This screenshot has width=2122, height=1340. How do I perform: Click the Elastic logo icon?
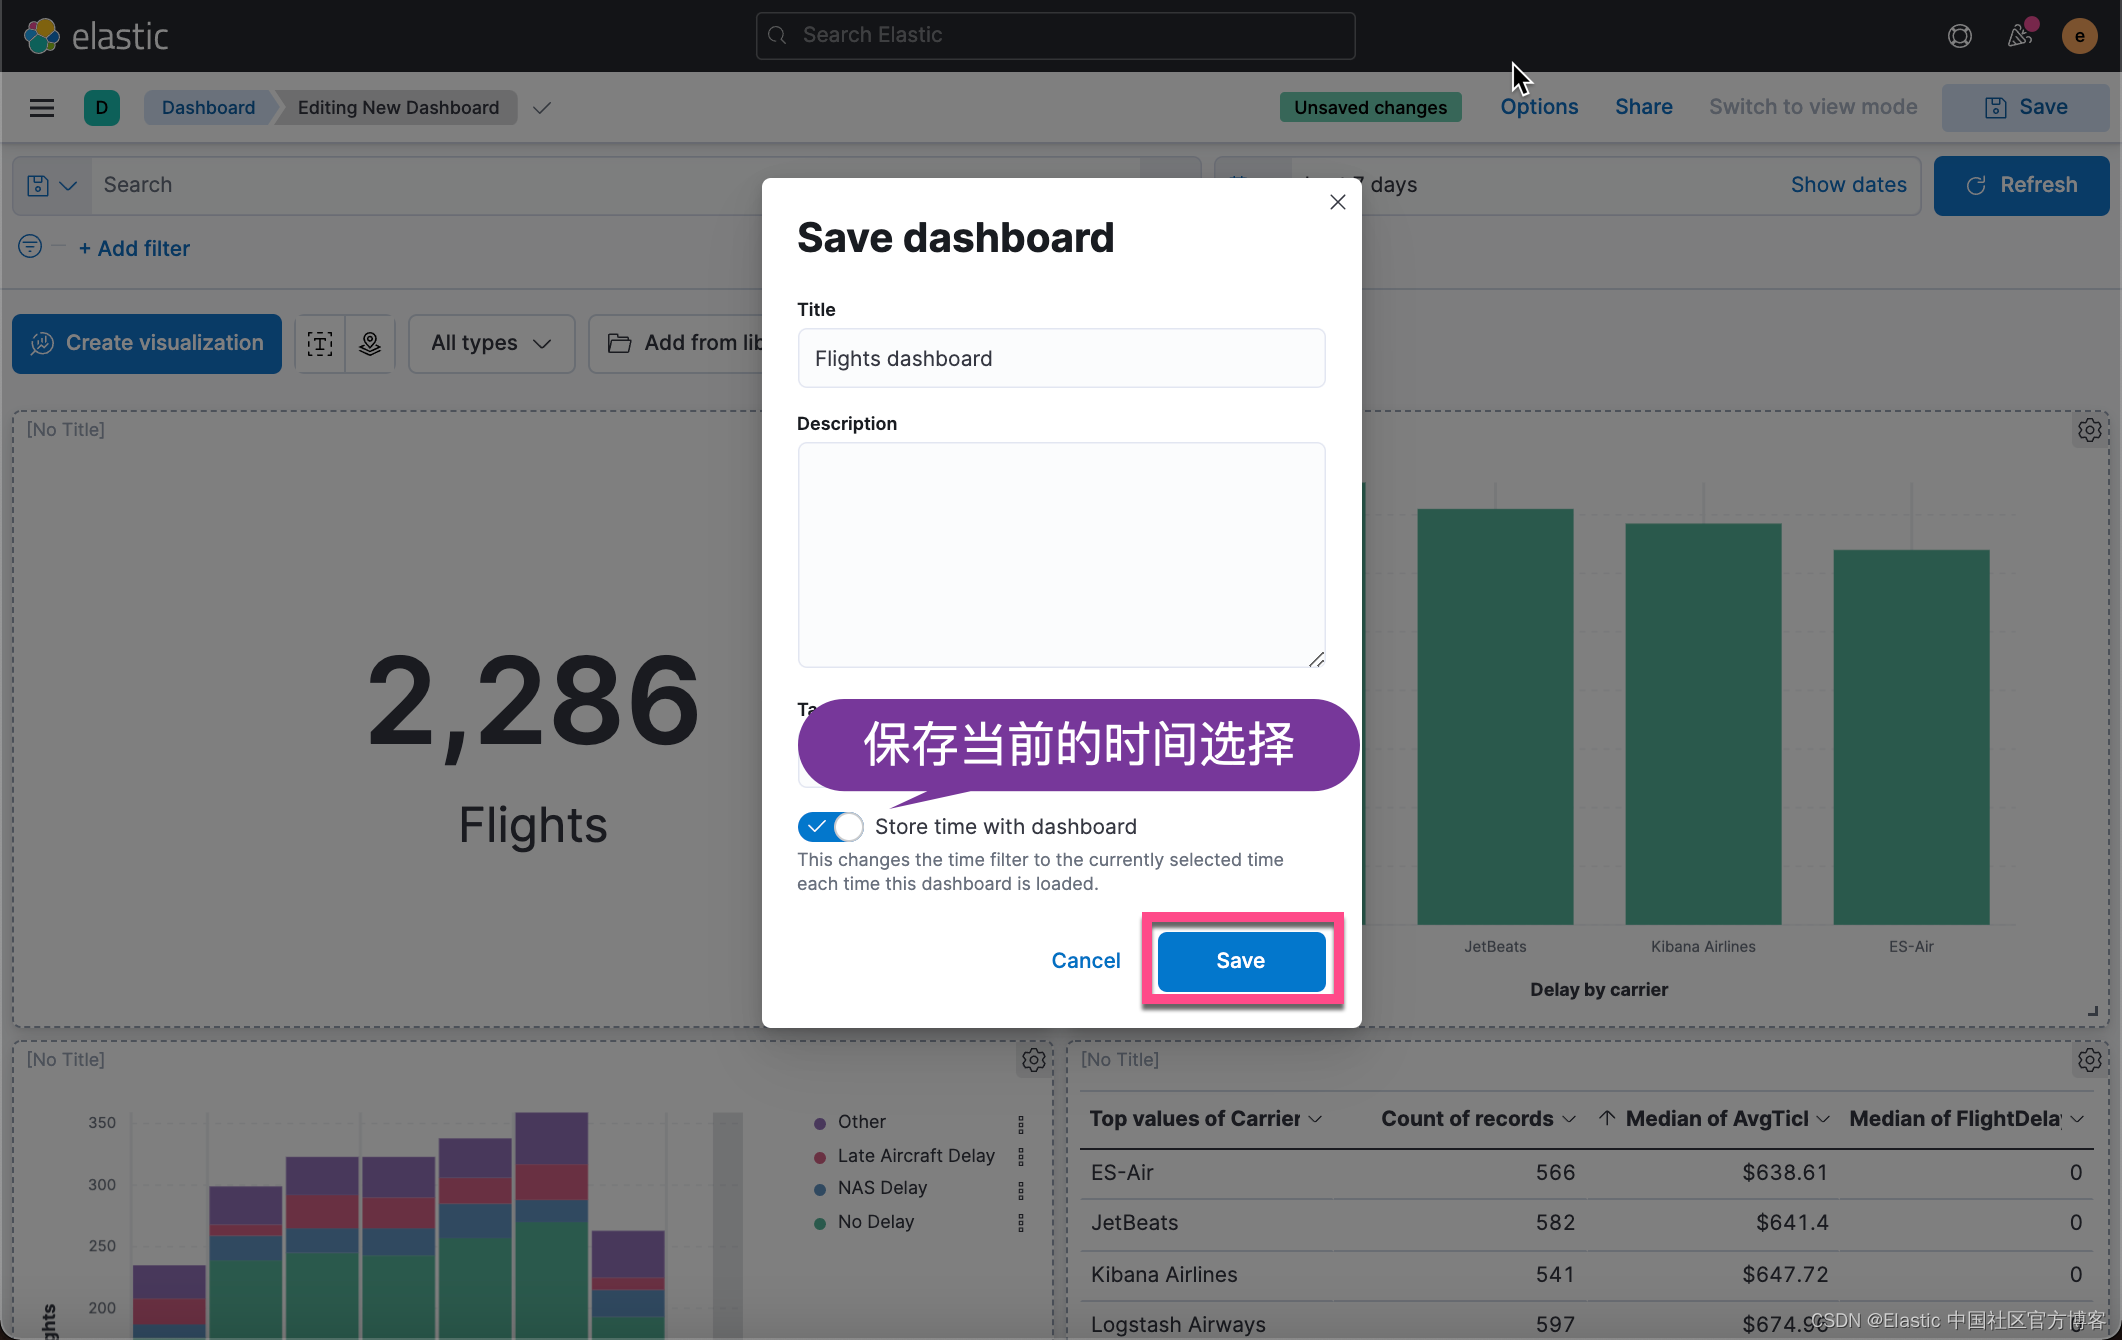coord(41,36)
